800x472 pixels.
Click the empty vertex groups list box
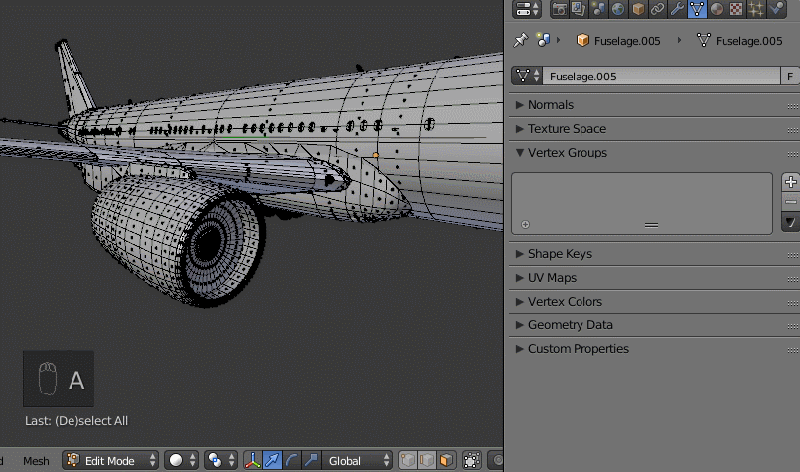(x=642, y=203)
